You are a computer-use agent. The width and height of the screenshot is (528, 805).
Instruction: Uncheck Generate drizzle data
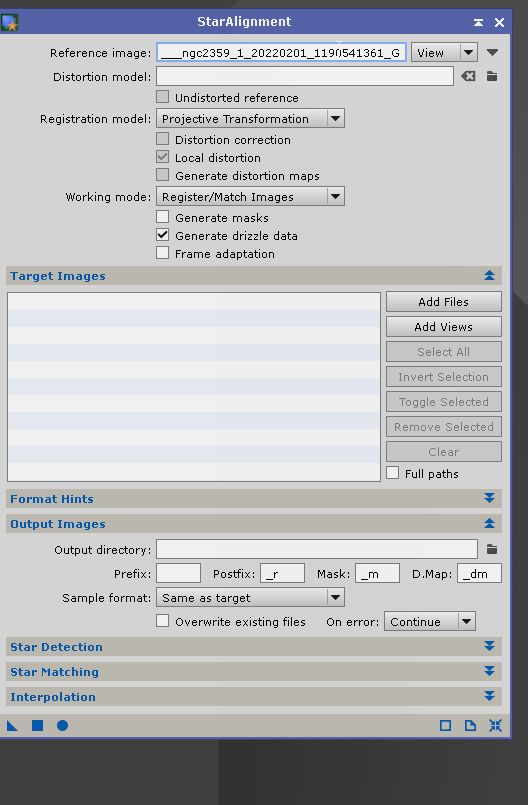[162, 235]
